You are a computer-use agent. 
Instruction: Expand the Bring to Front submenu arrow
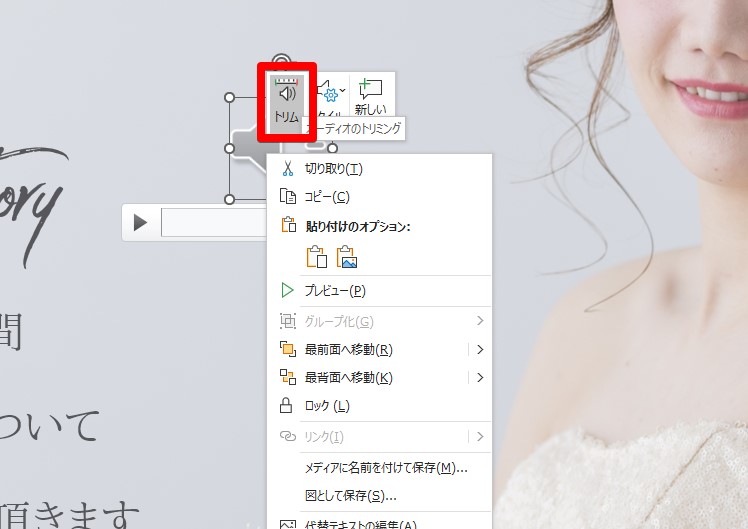480,350
